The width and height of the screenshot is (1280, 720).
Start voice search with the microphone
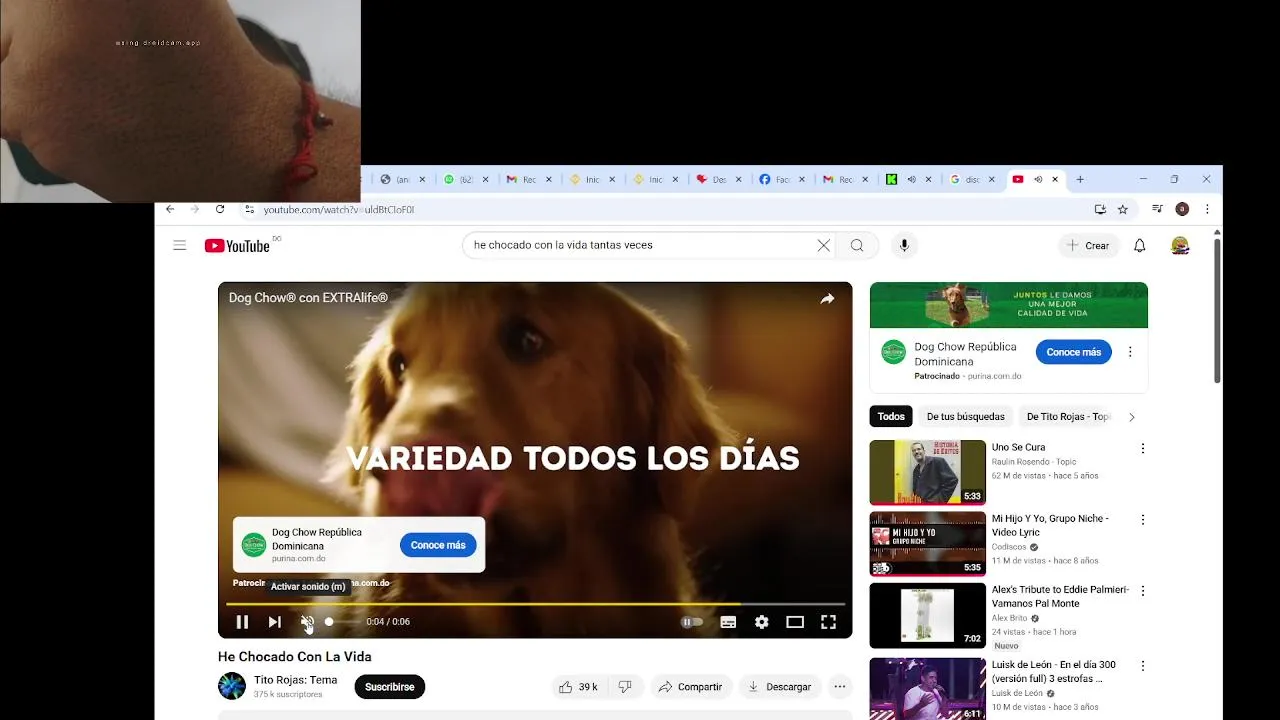click(904, 245)
